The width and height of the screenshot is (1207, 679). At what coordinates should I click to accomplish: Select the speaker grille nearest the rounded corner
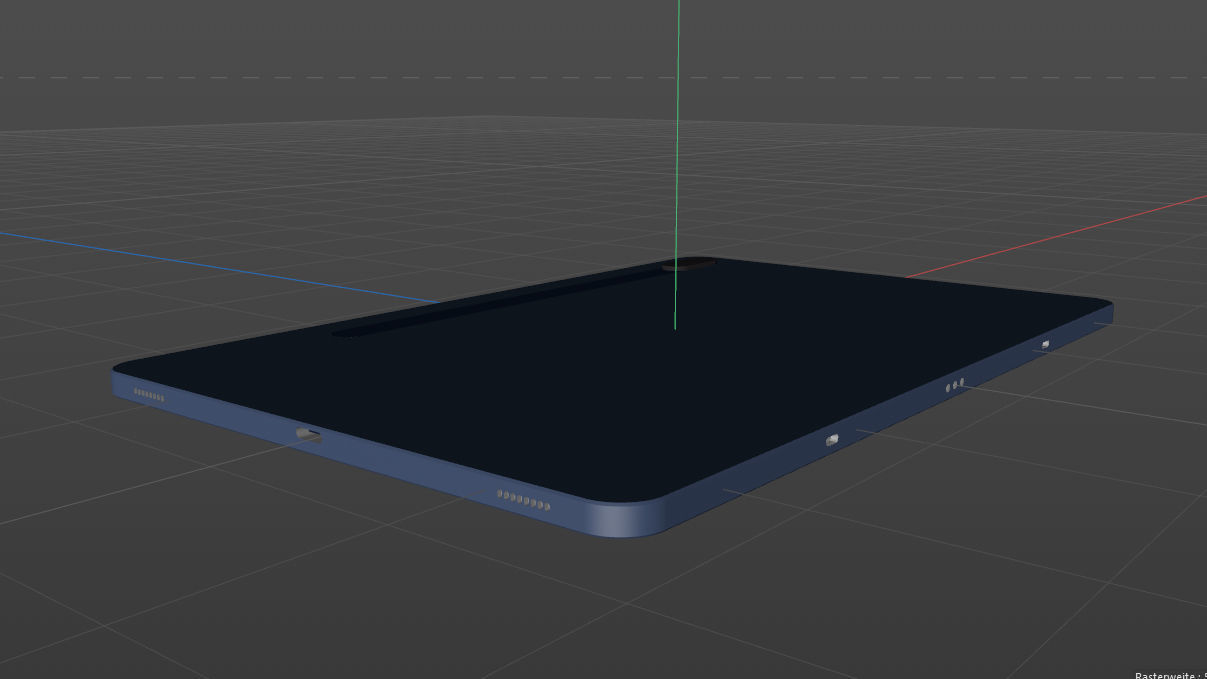524,500
